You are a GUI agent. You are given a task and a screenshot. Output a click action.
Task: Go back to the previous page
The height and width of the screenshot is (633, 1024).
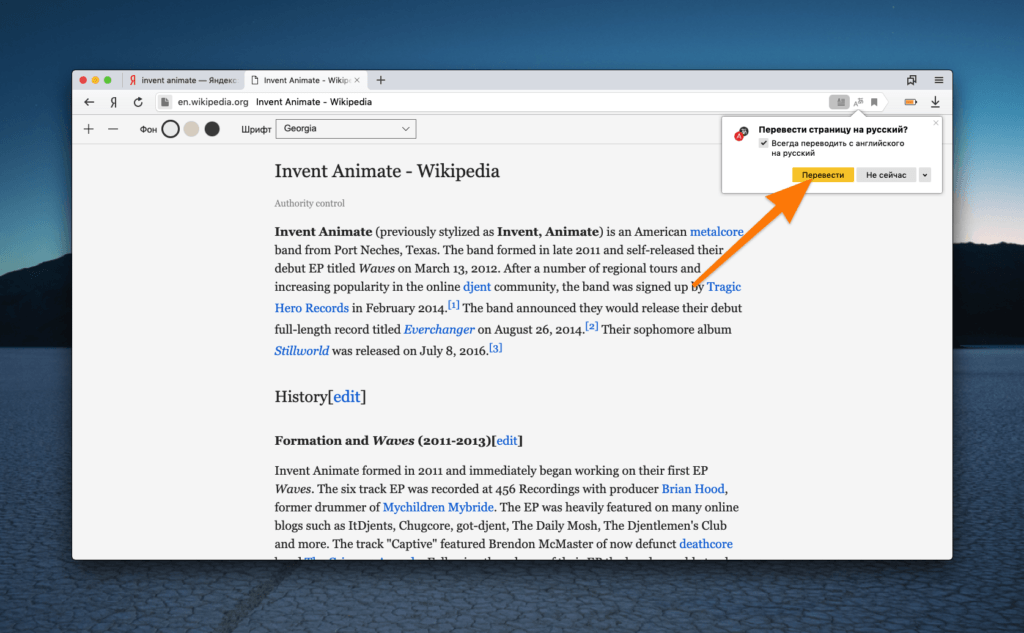coord(89,102)
